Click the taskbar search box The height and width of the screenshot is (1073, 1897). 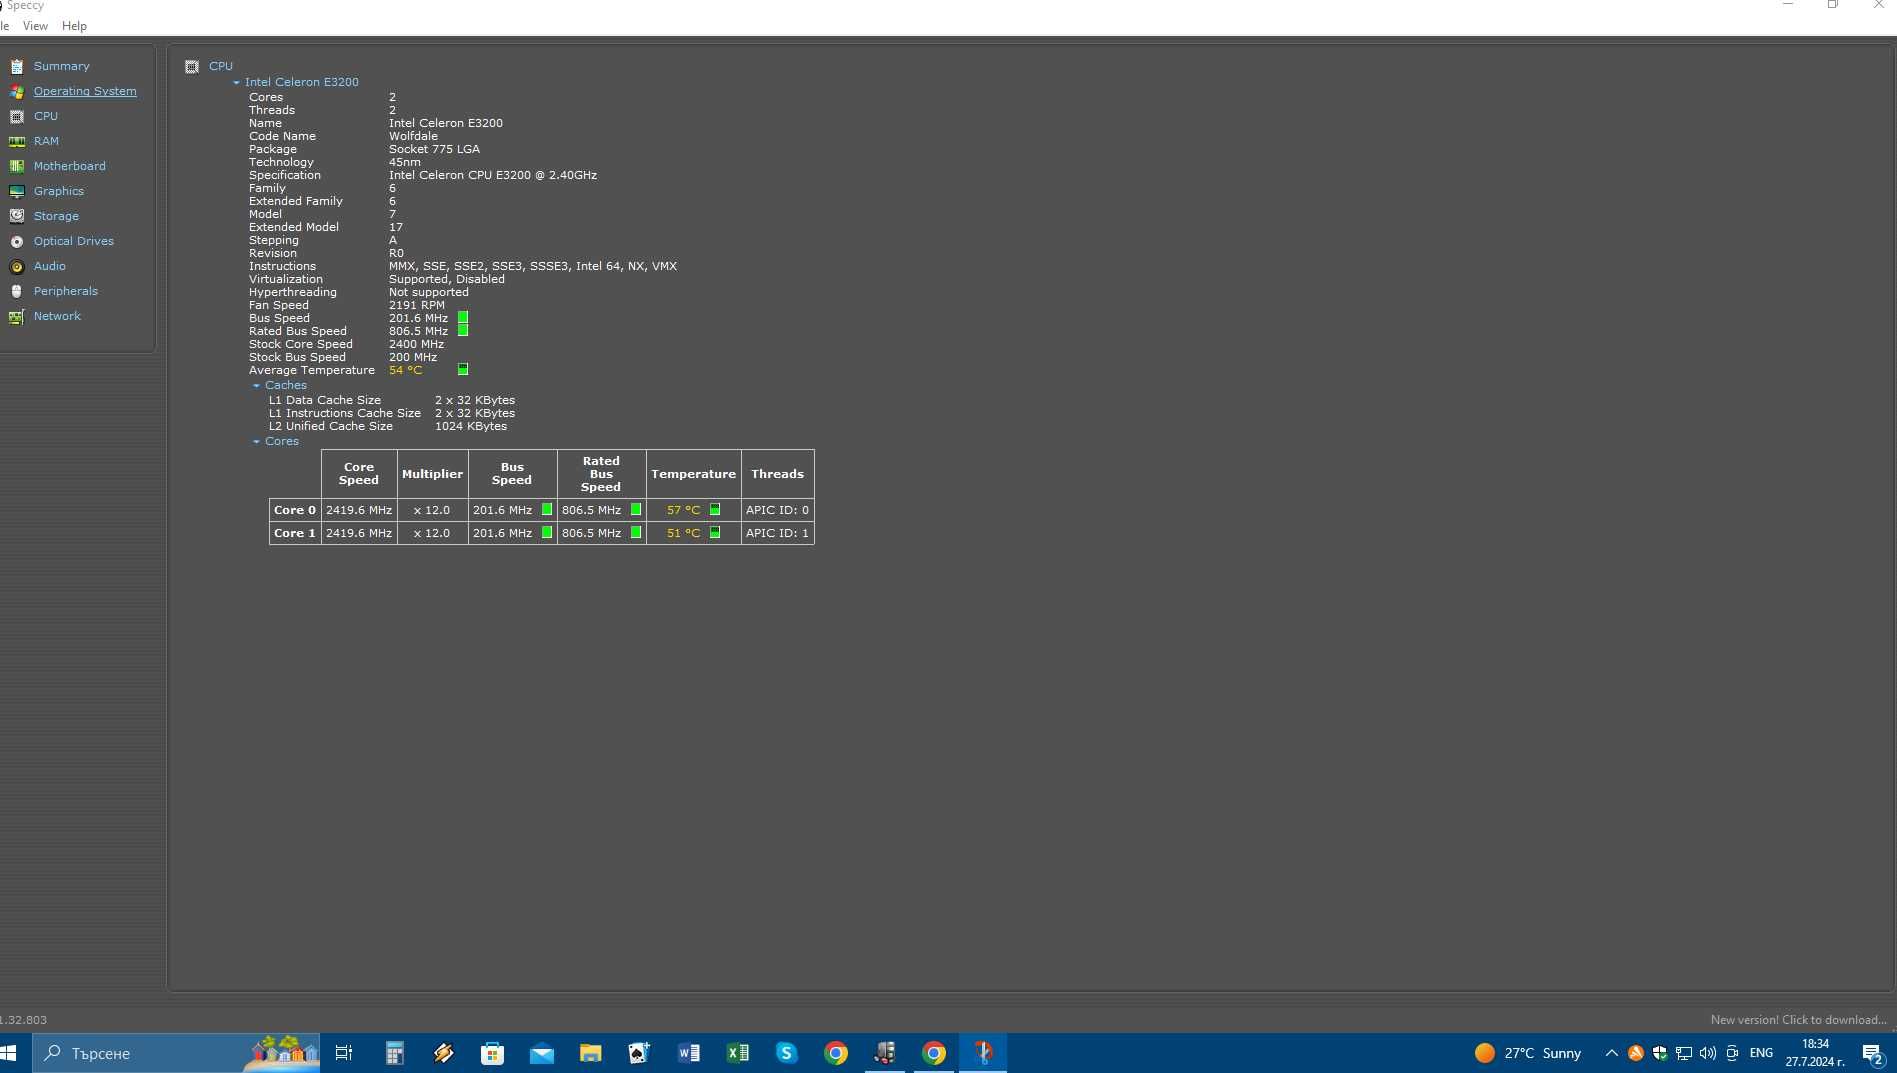(x=177, y=1053)
